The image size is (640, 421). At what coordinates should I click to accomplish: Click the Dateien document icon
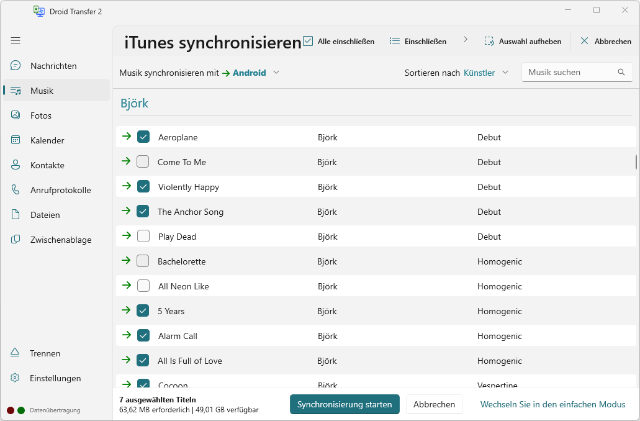coord(16,214)
